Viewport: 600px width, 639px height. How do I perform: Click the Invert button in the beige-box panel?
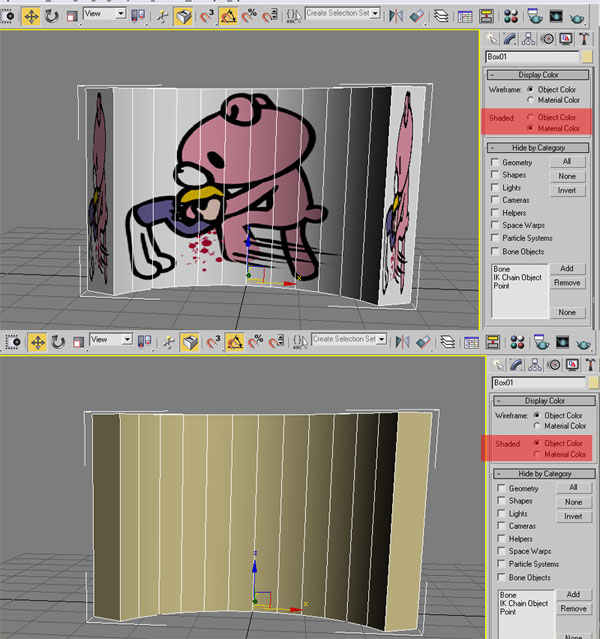(574, 516)
